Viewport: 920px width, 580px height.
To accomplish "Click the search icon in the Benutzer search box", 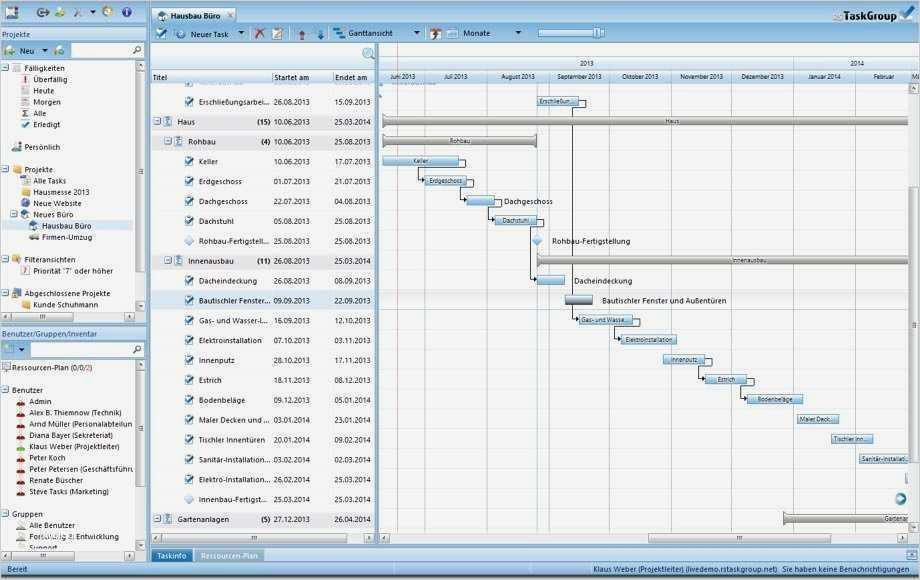I will [x=137, y=350].
